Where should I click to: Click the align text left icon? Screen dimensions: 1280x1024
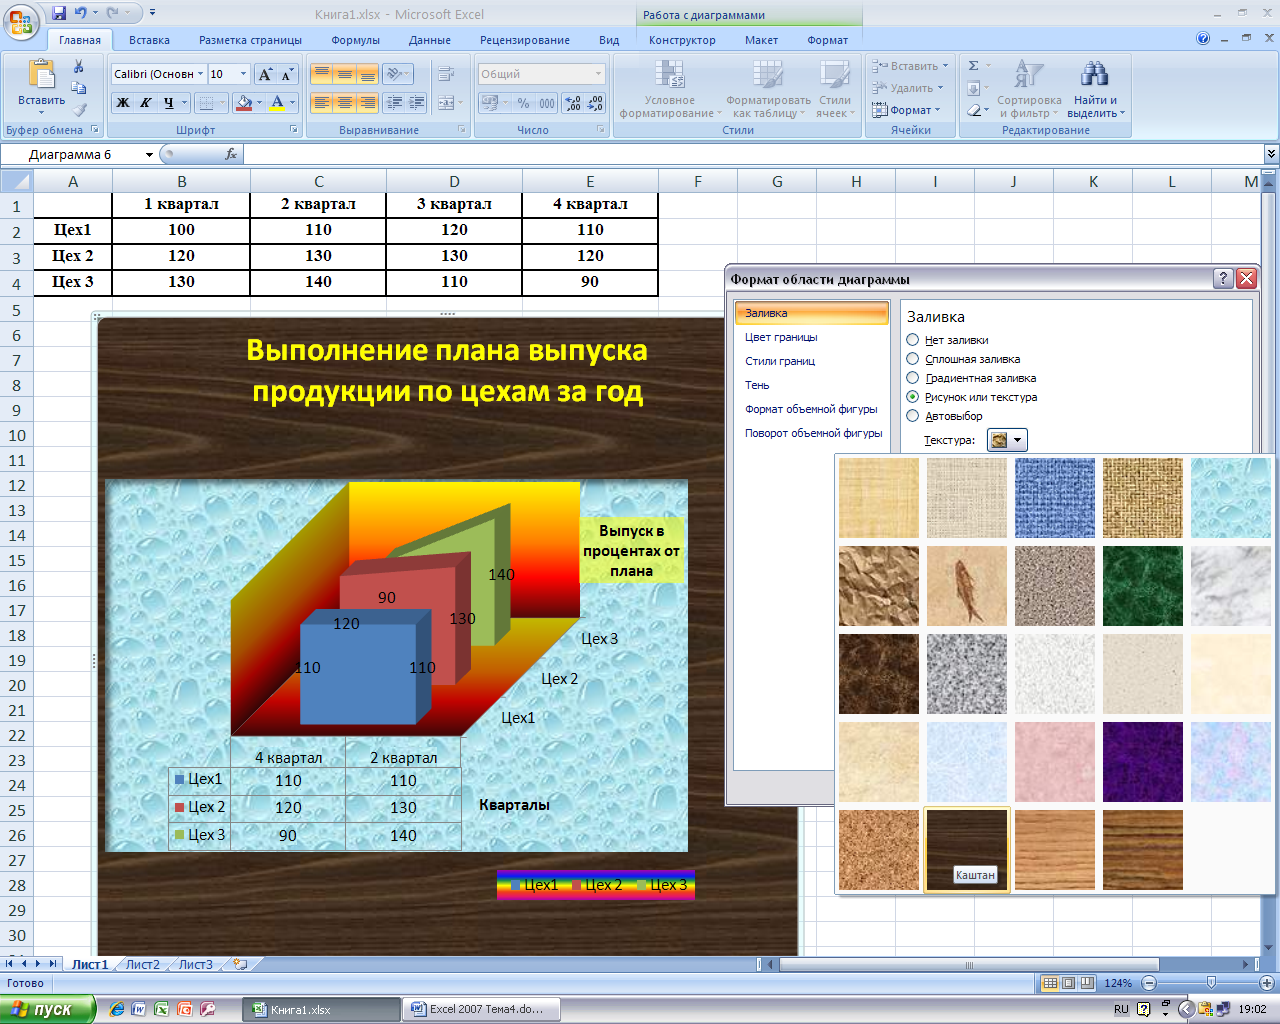(x=321, y=102)
